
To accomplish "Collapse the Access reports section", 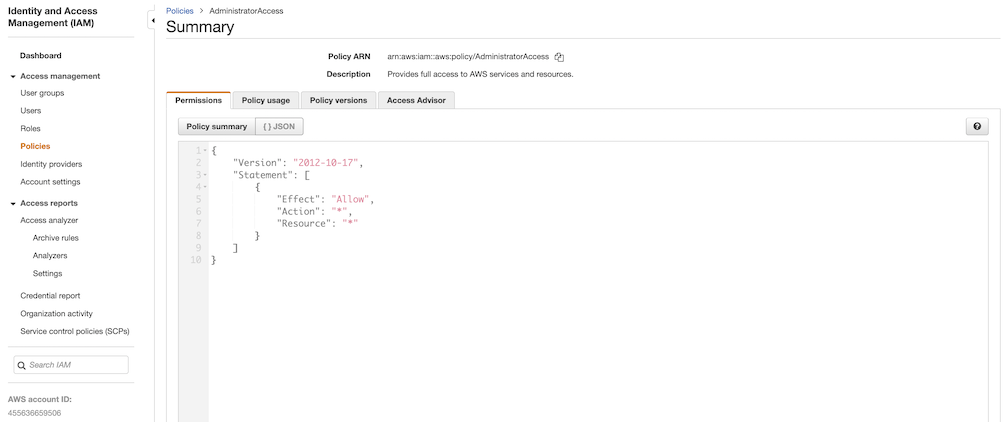I will (x=13, y=203).
